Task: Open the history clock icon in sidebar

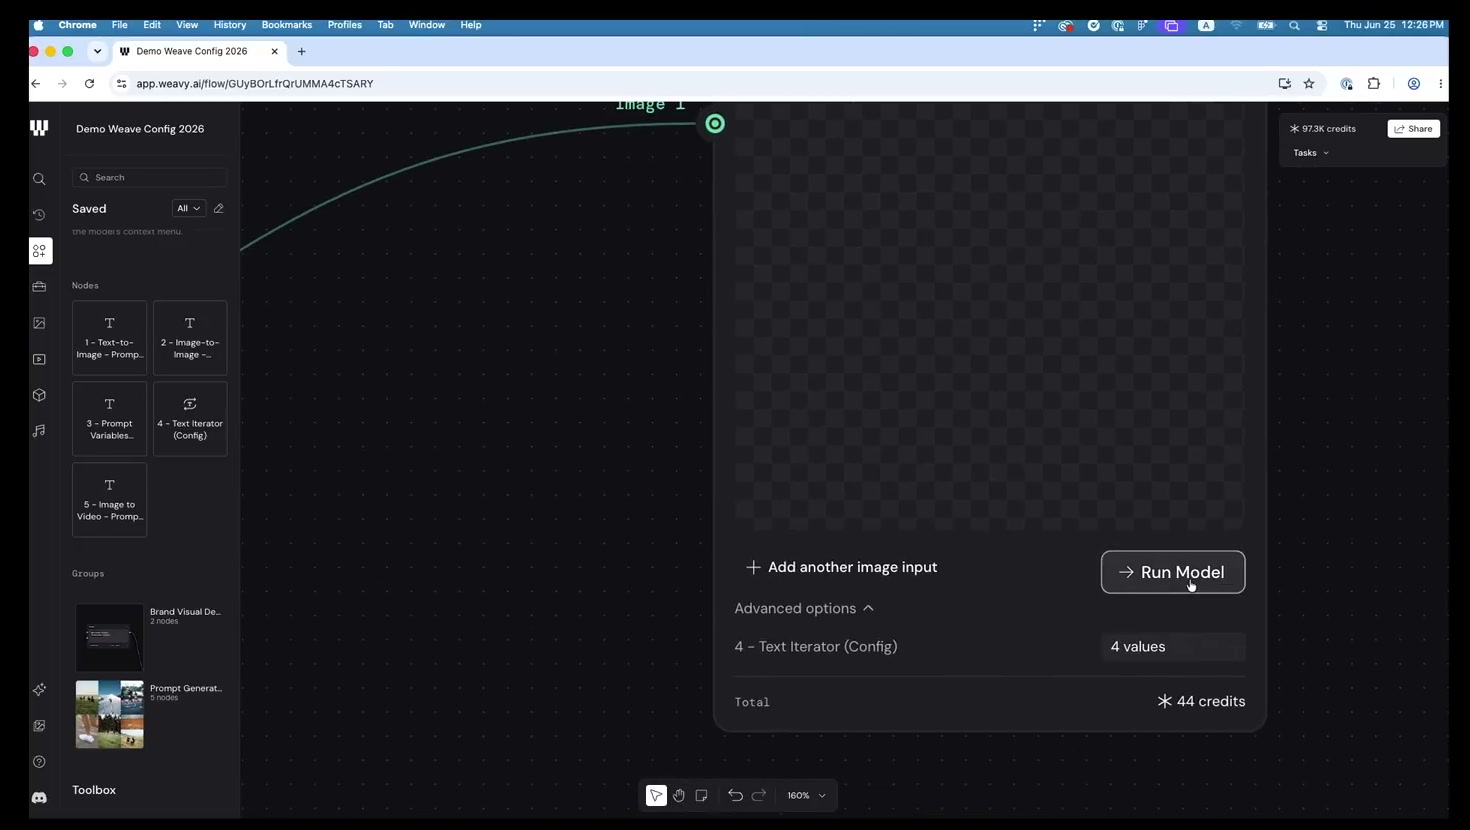Action: point(39,215)
